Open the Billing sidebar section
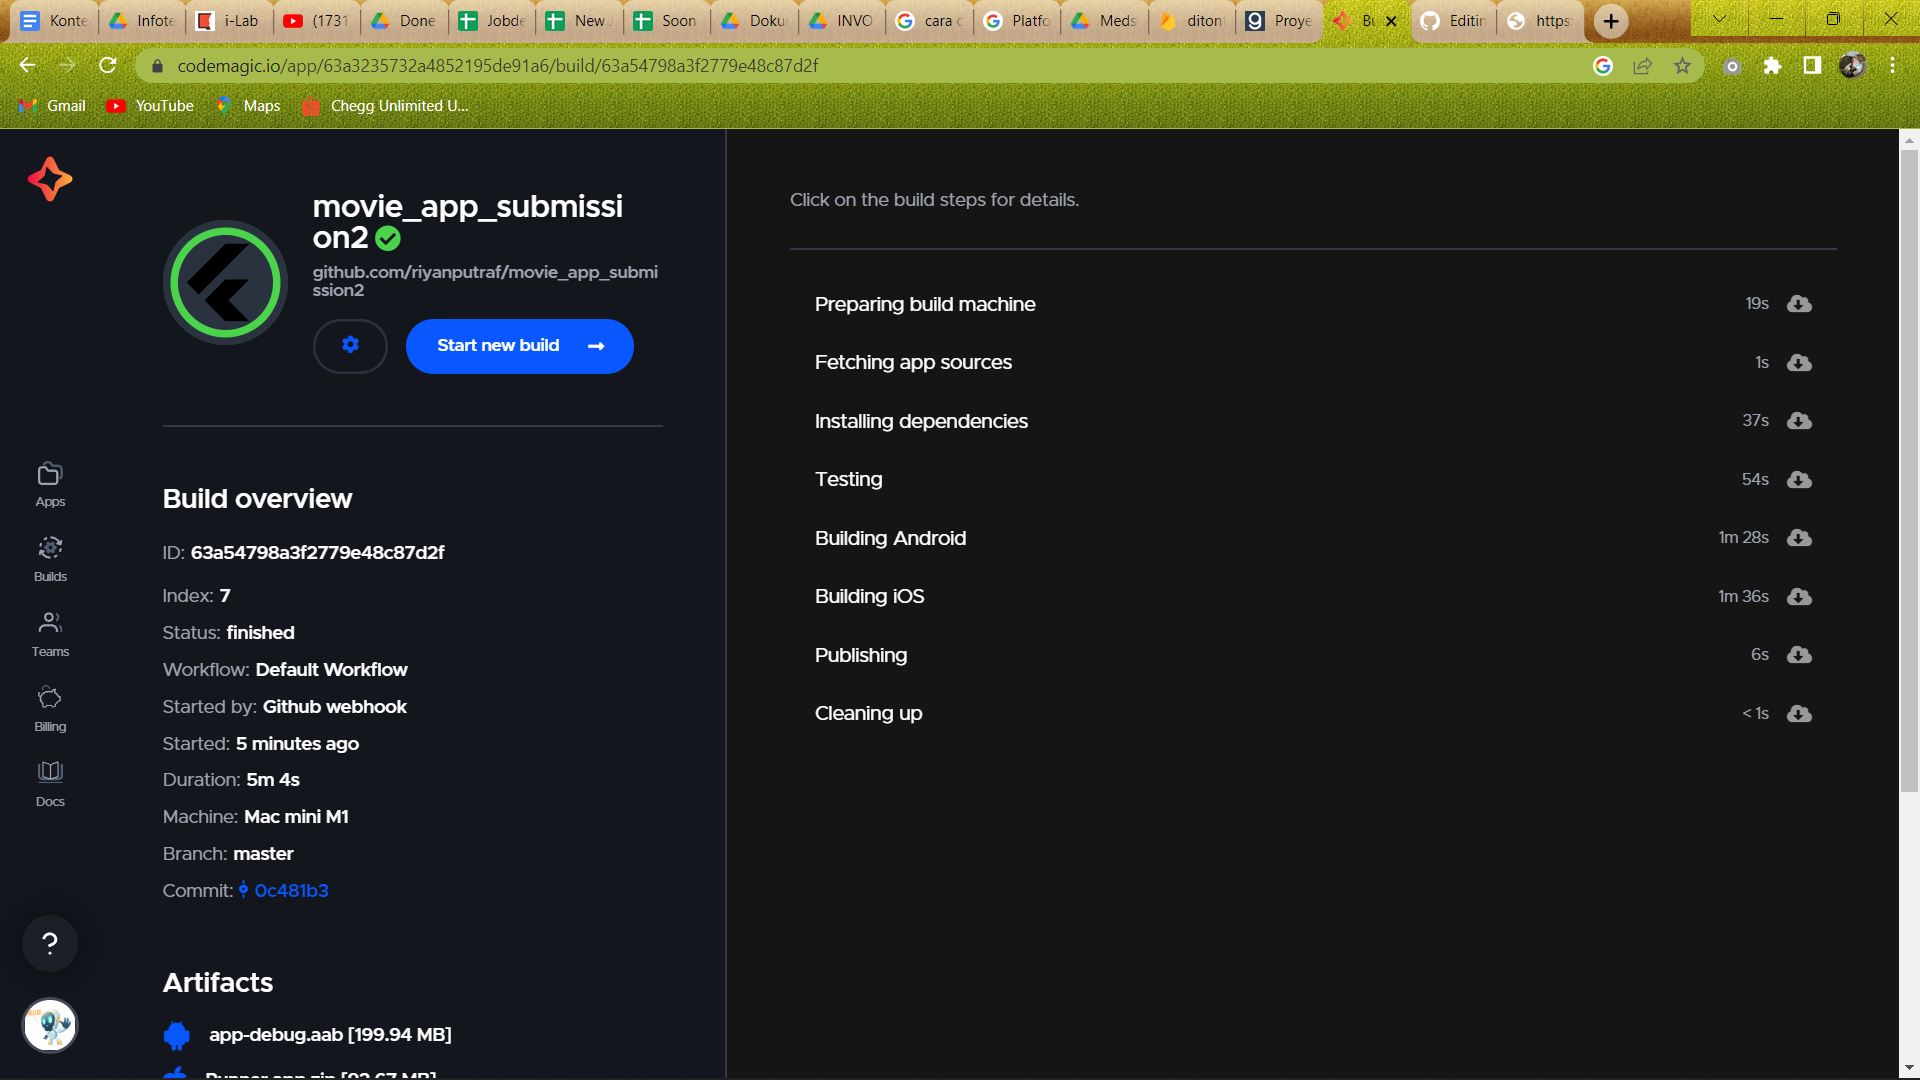Image resolution: width=1920 pixels, height=1080 pixels. tap(50, 710)
